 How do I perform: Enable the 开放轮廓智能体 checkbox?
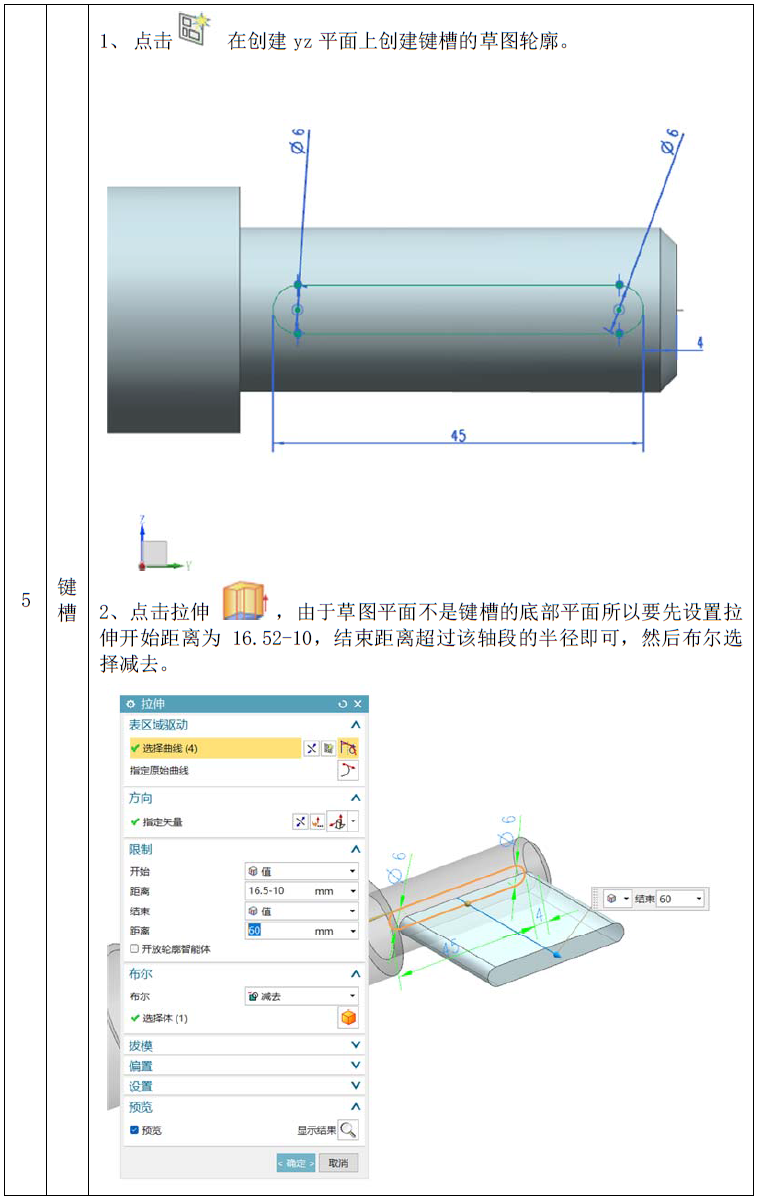pyautogui.click(x=135, y=949)
